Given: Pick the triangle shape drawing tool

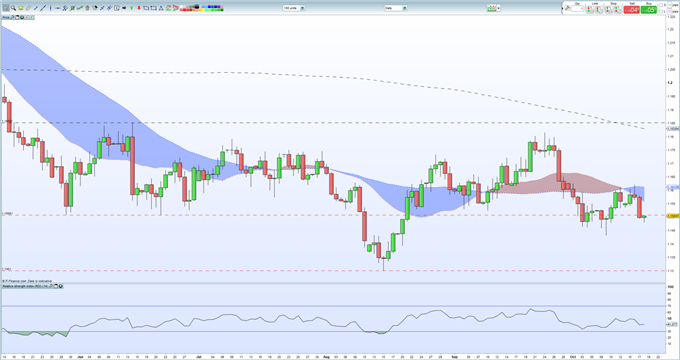Looking at the screenshot, I should click(x=161, y=8).
